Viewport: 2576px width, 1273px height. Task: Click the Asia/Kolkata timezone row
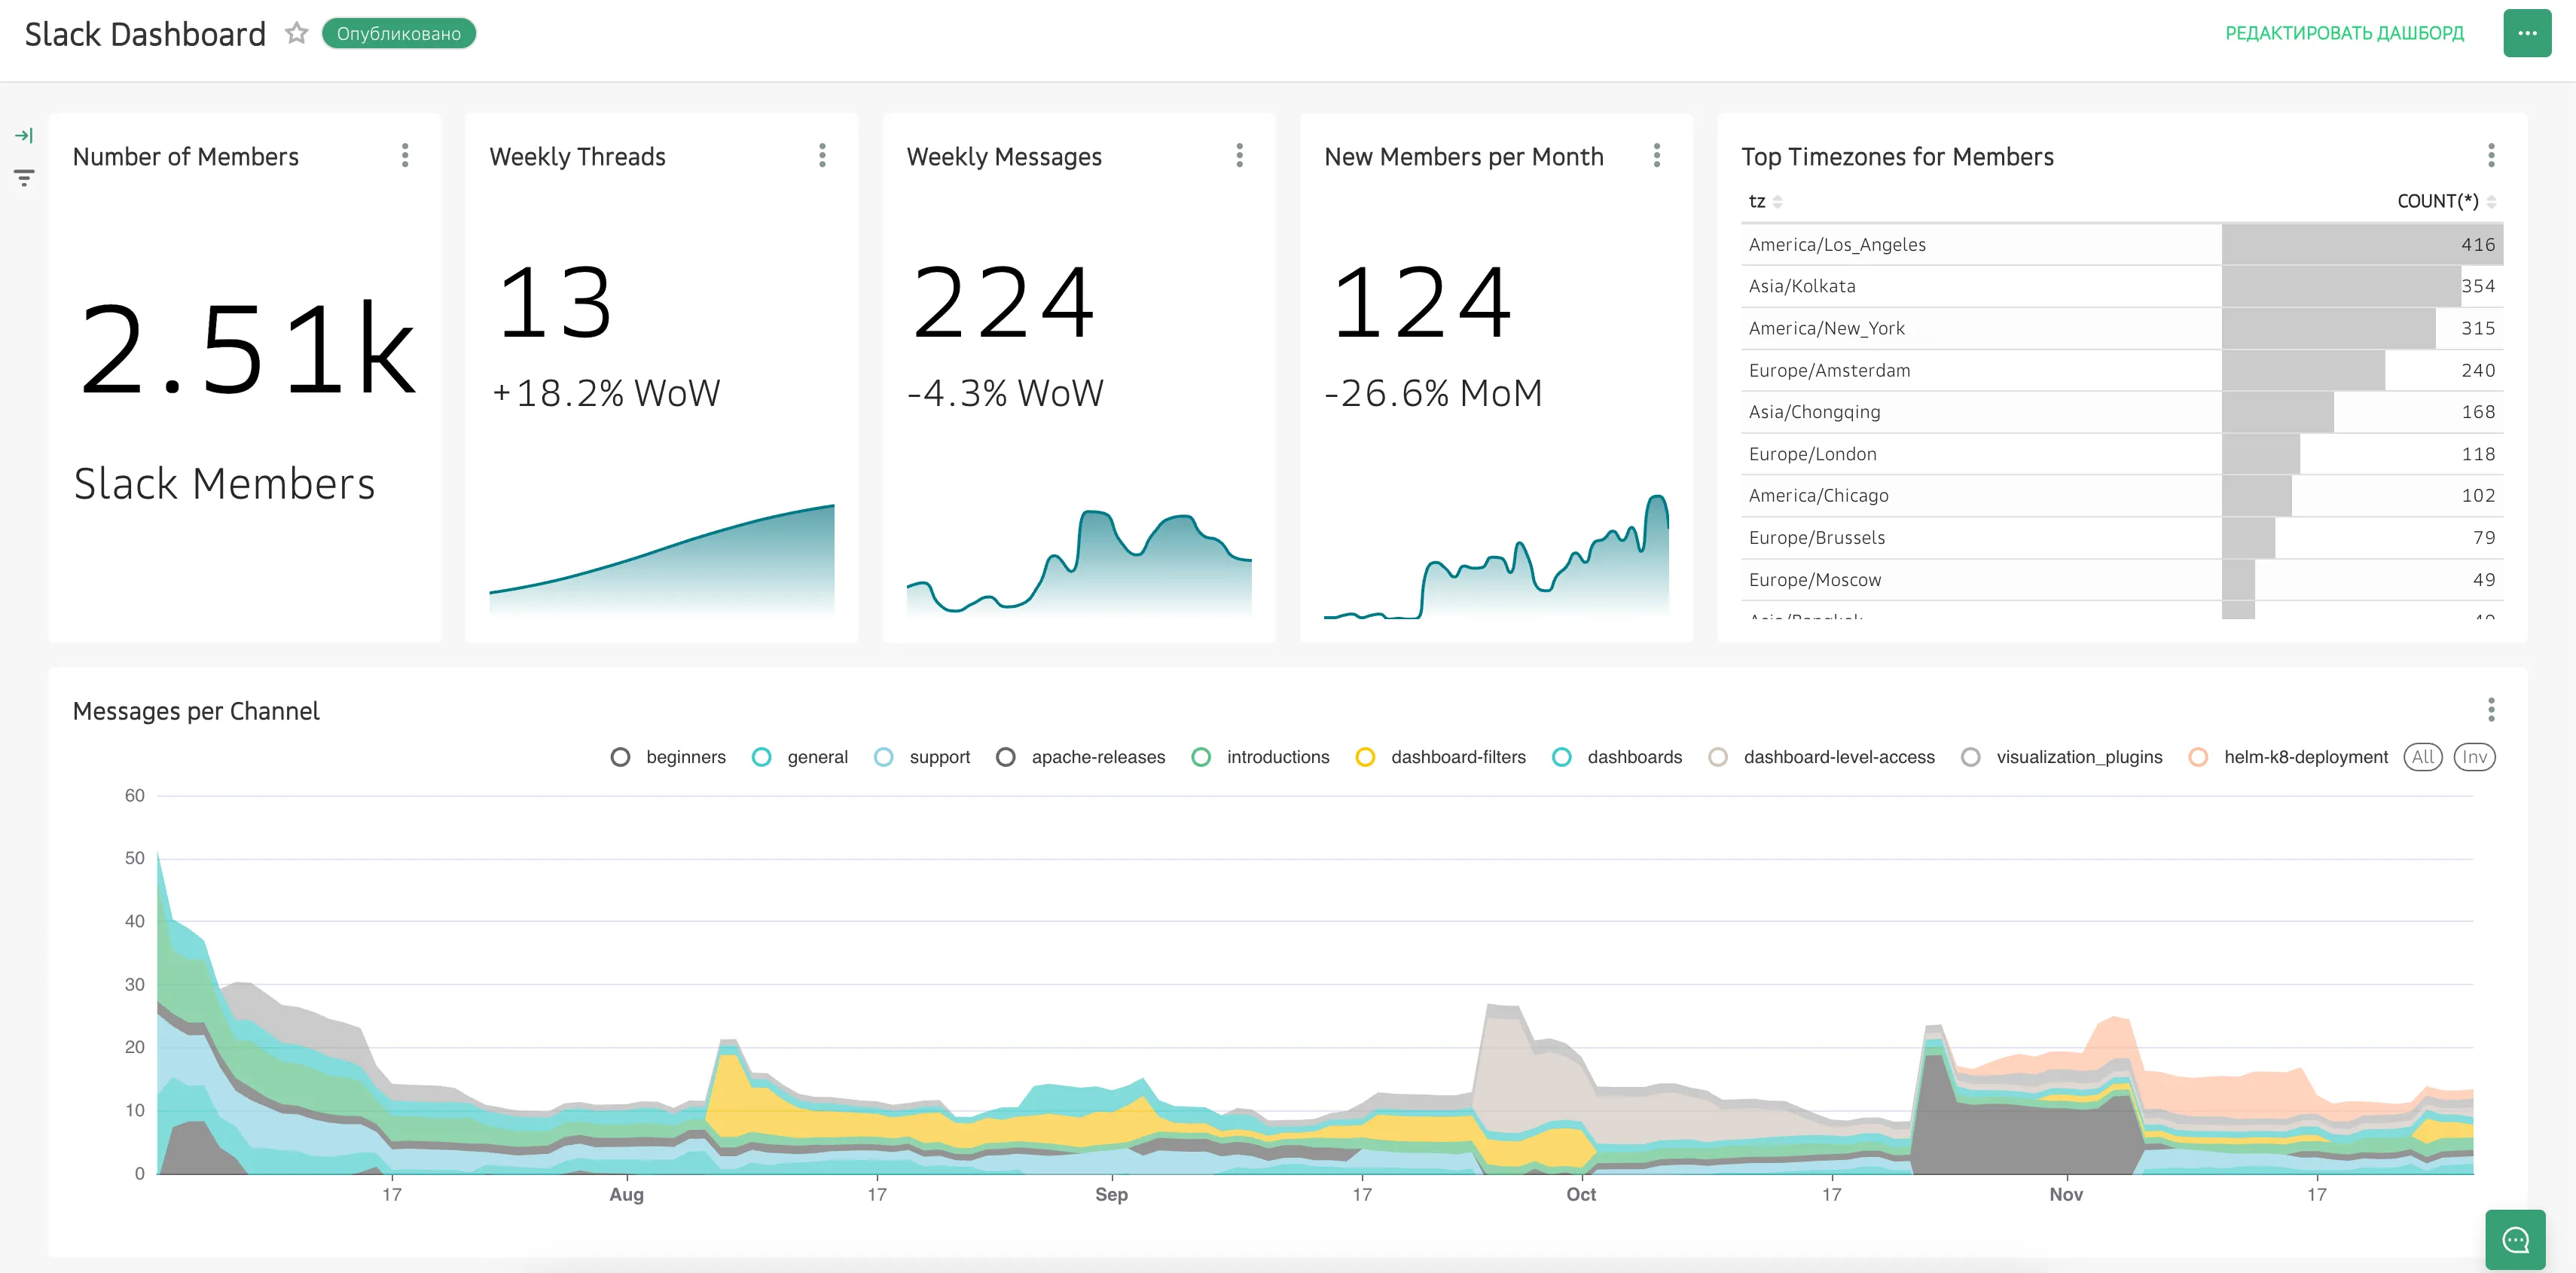pos(2121,287)
